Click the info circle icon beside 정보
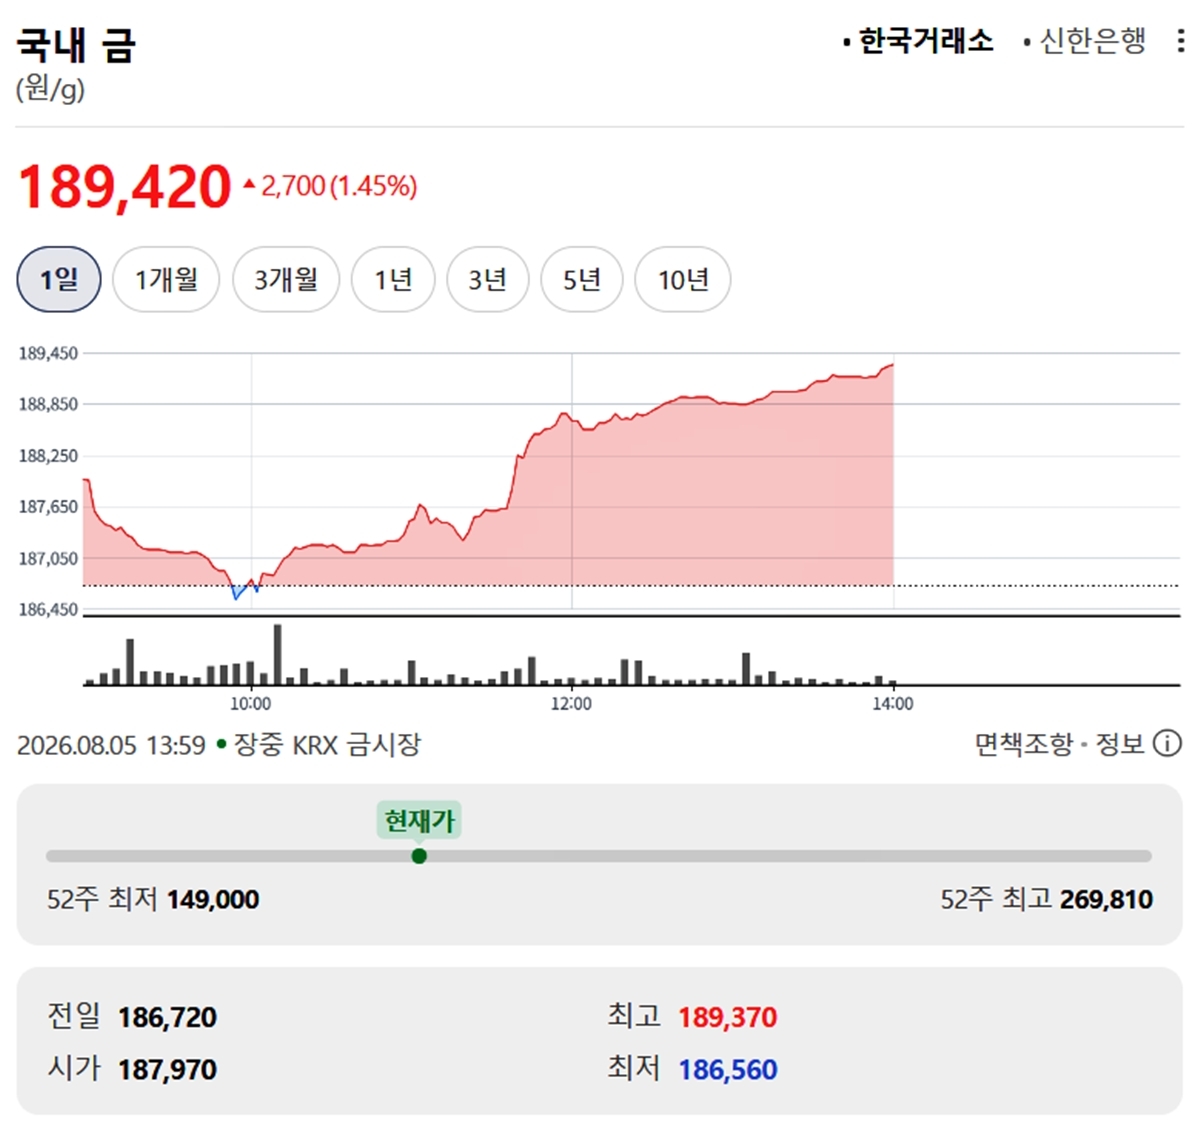This screenshot has width=1200, height=1129. (1167, 744)
